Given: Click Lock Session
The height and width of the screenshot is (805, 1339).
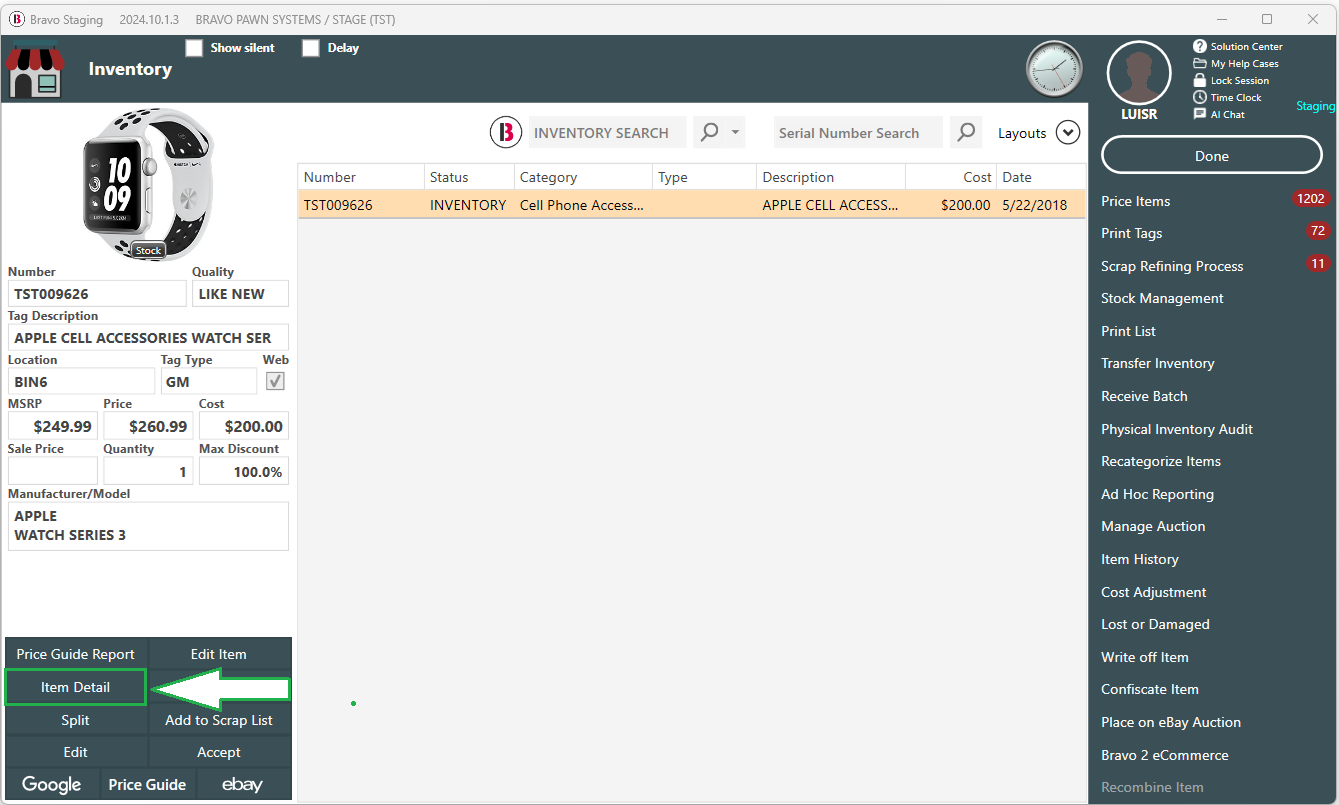Looking at the screenshot, I should point(1231,80).
